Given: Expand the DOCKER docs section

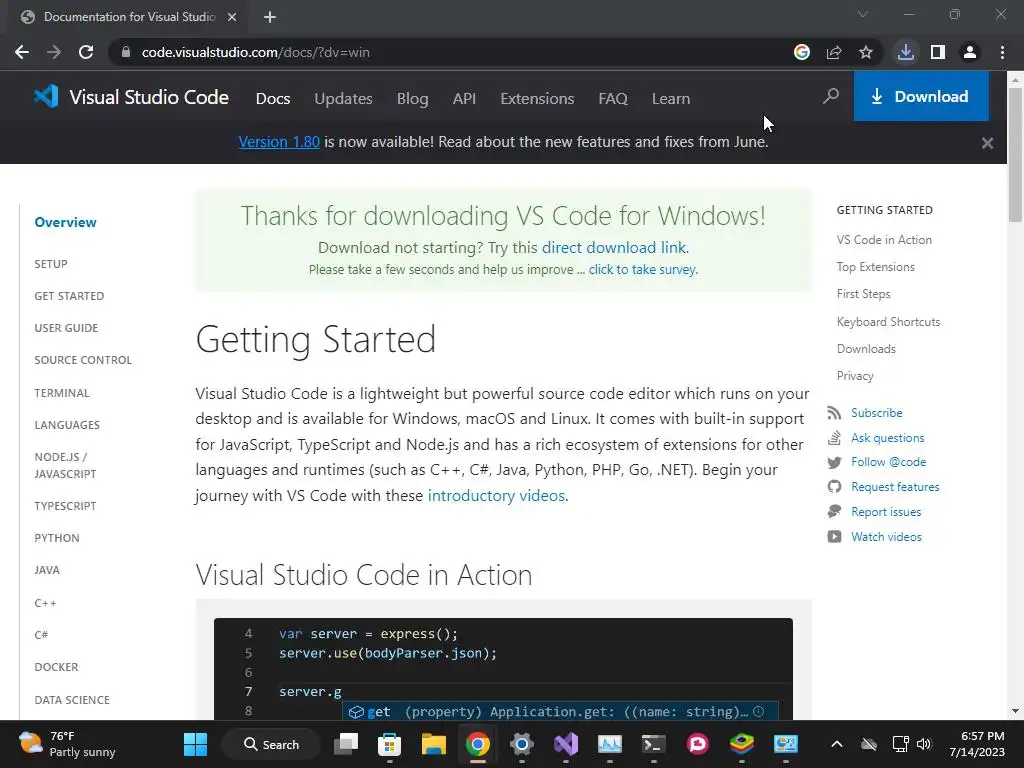Looking at the screenshot, I should (x=56, y=667).
